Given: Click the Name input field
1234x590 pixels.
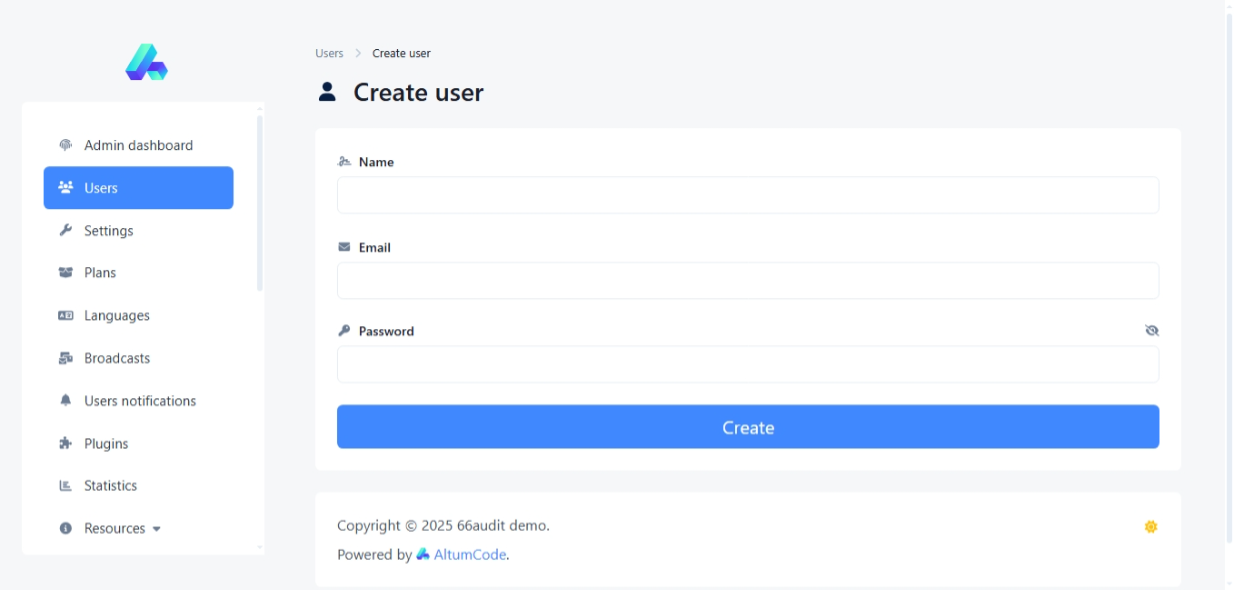Looking at the screenshot, I should [x=747, y=195].
